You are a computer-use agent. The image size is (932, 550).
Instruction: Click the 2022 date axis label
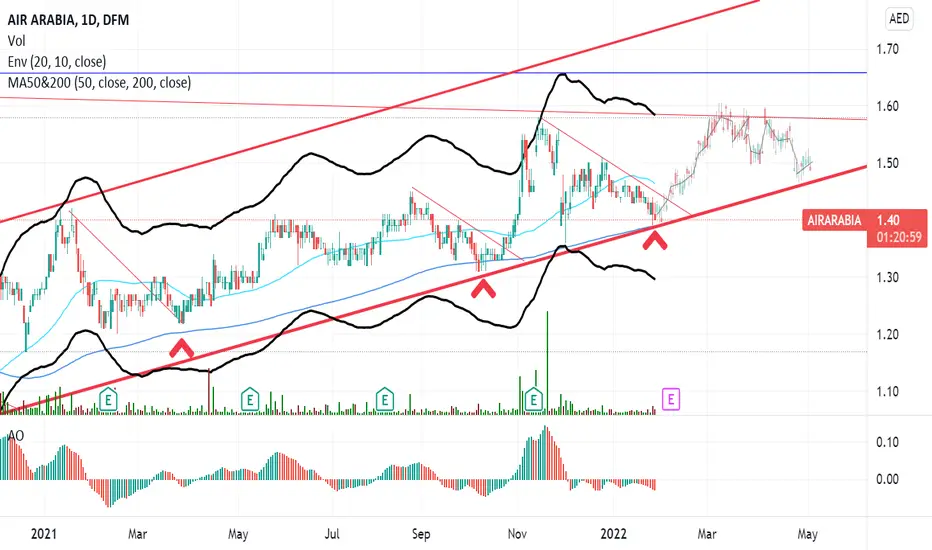(613, 533)
